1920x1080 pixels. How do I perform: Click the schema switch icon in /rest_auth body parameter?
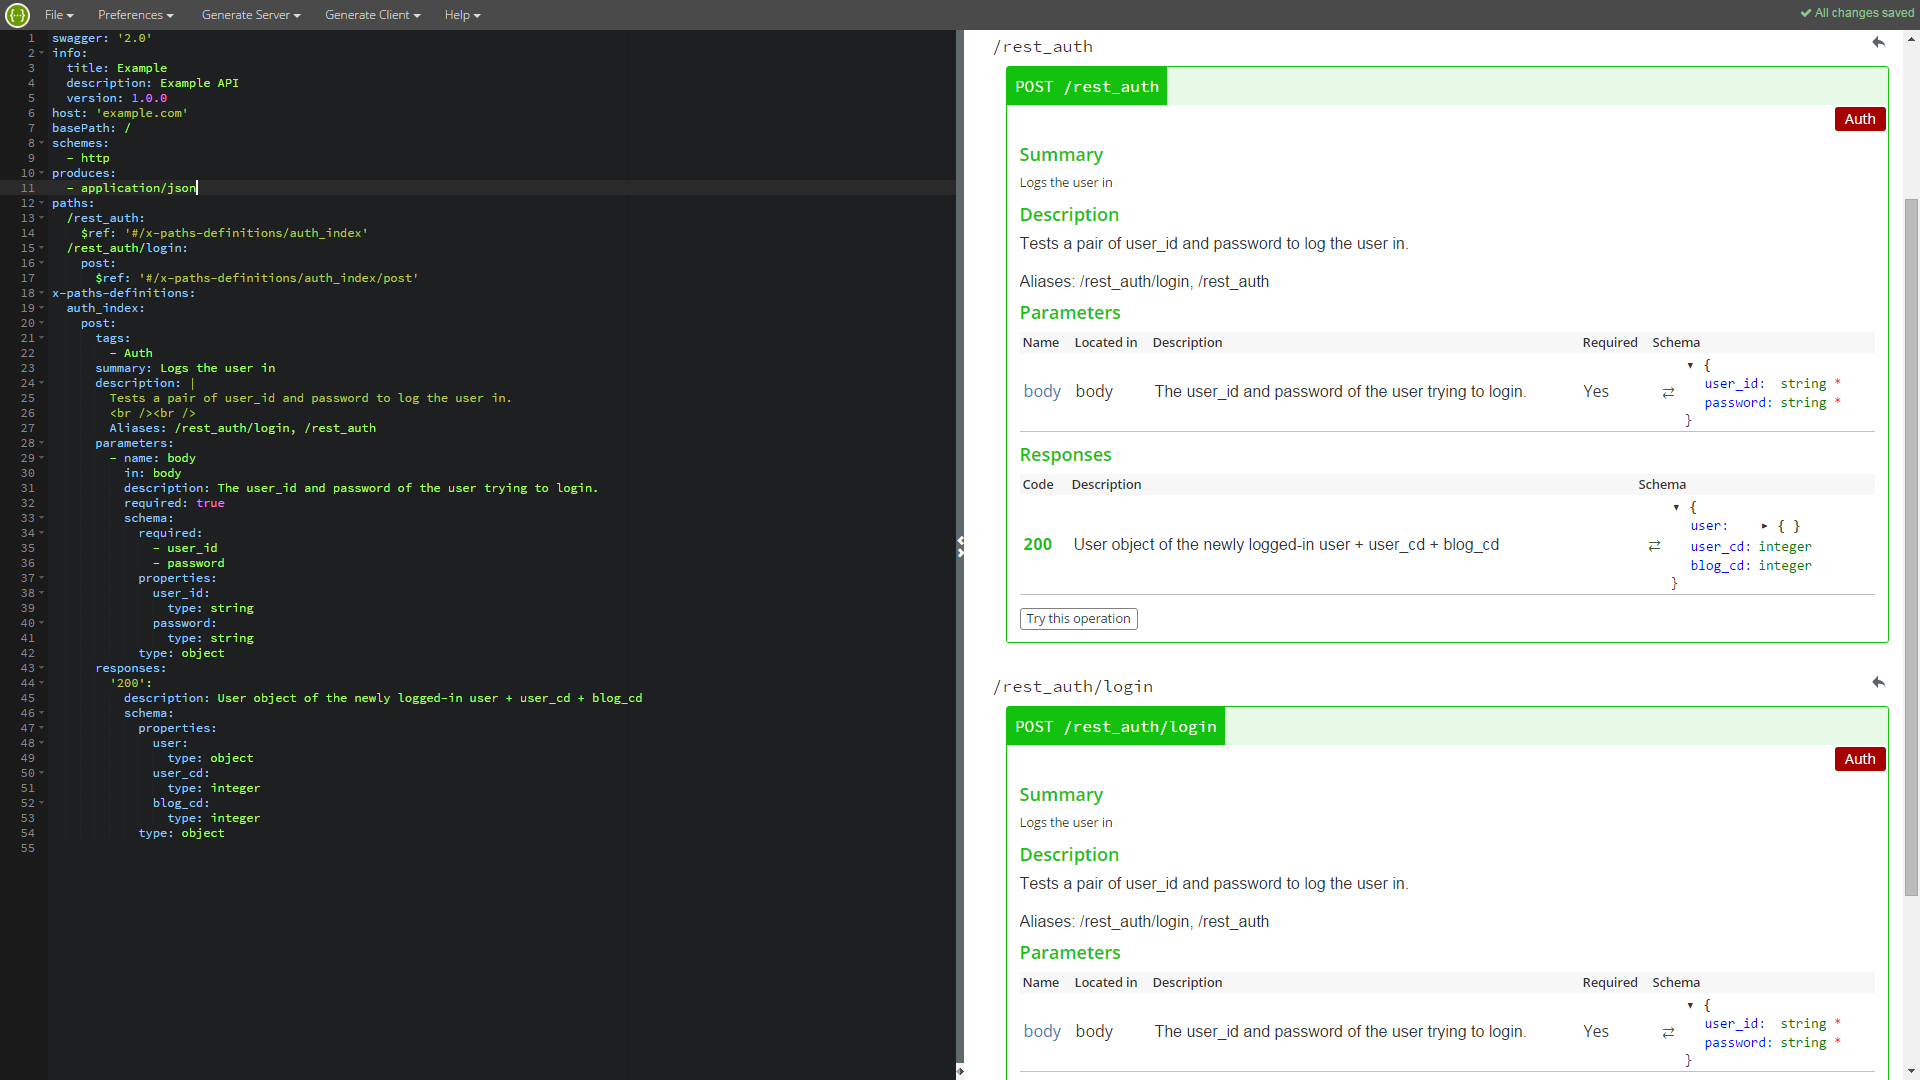pyautogui.click(x=1668, y=393)
